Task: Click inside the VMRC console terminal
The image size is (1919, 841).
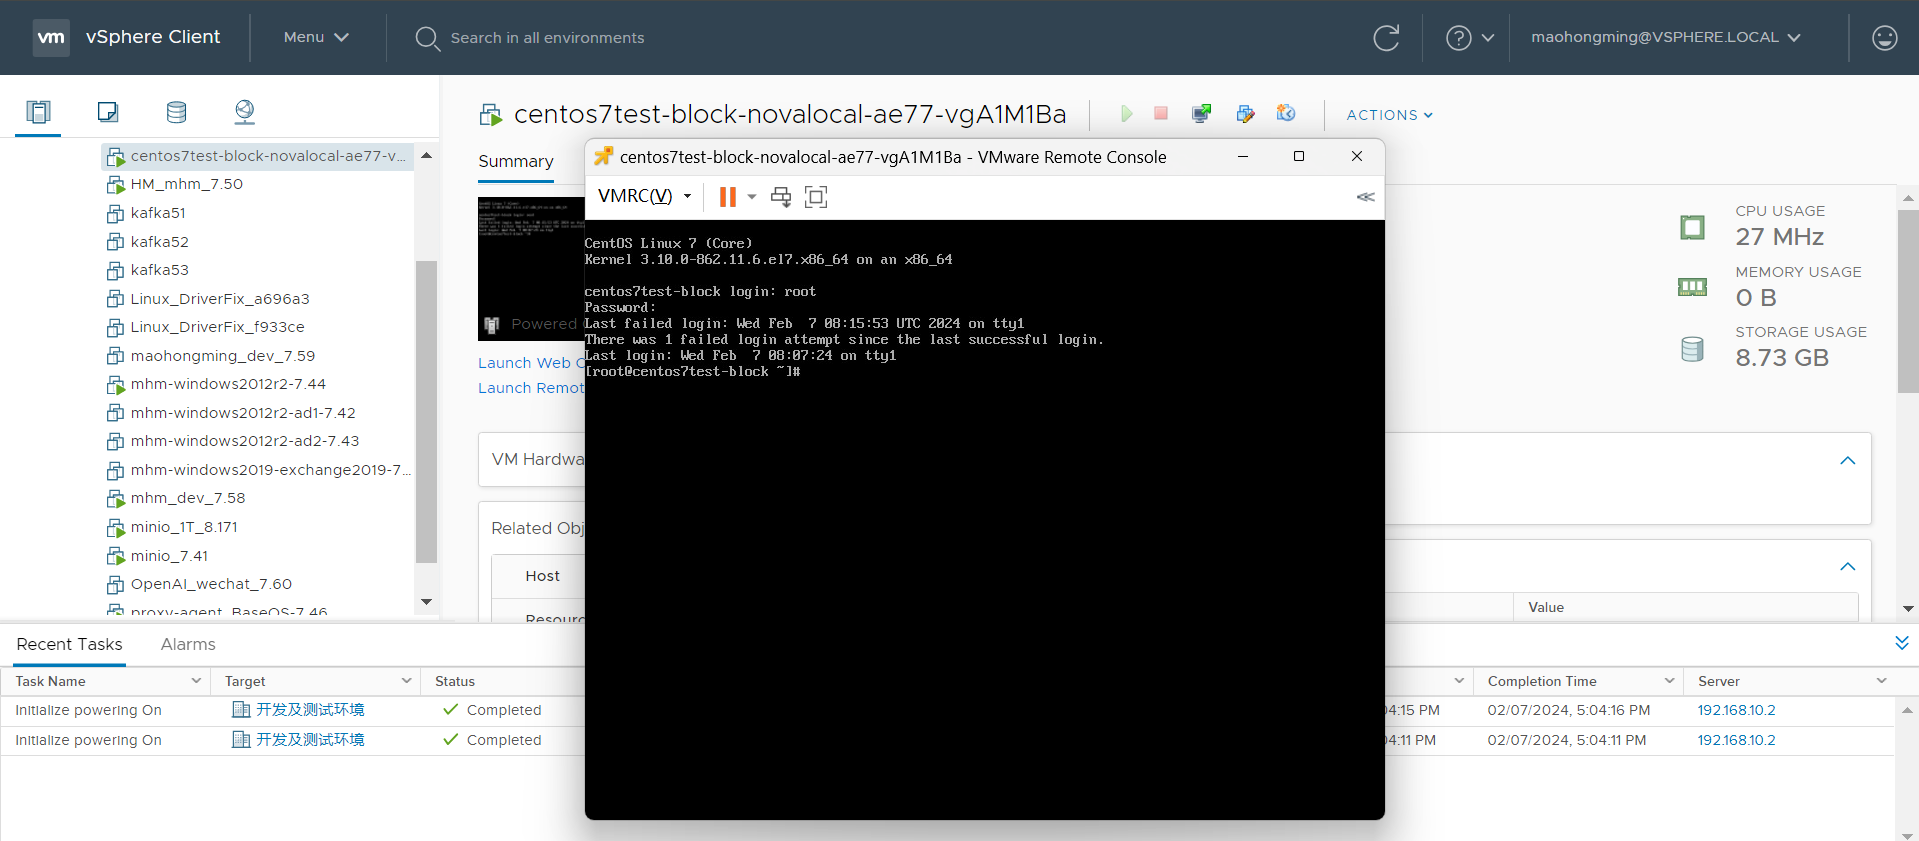Action: (985, 520)
